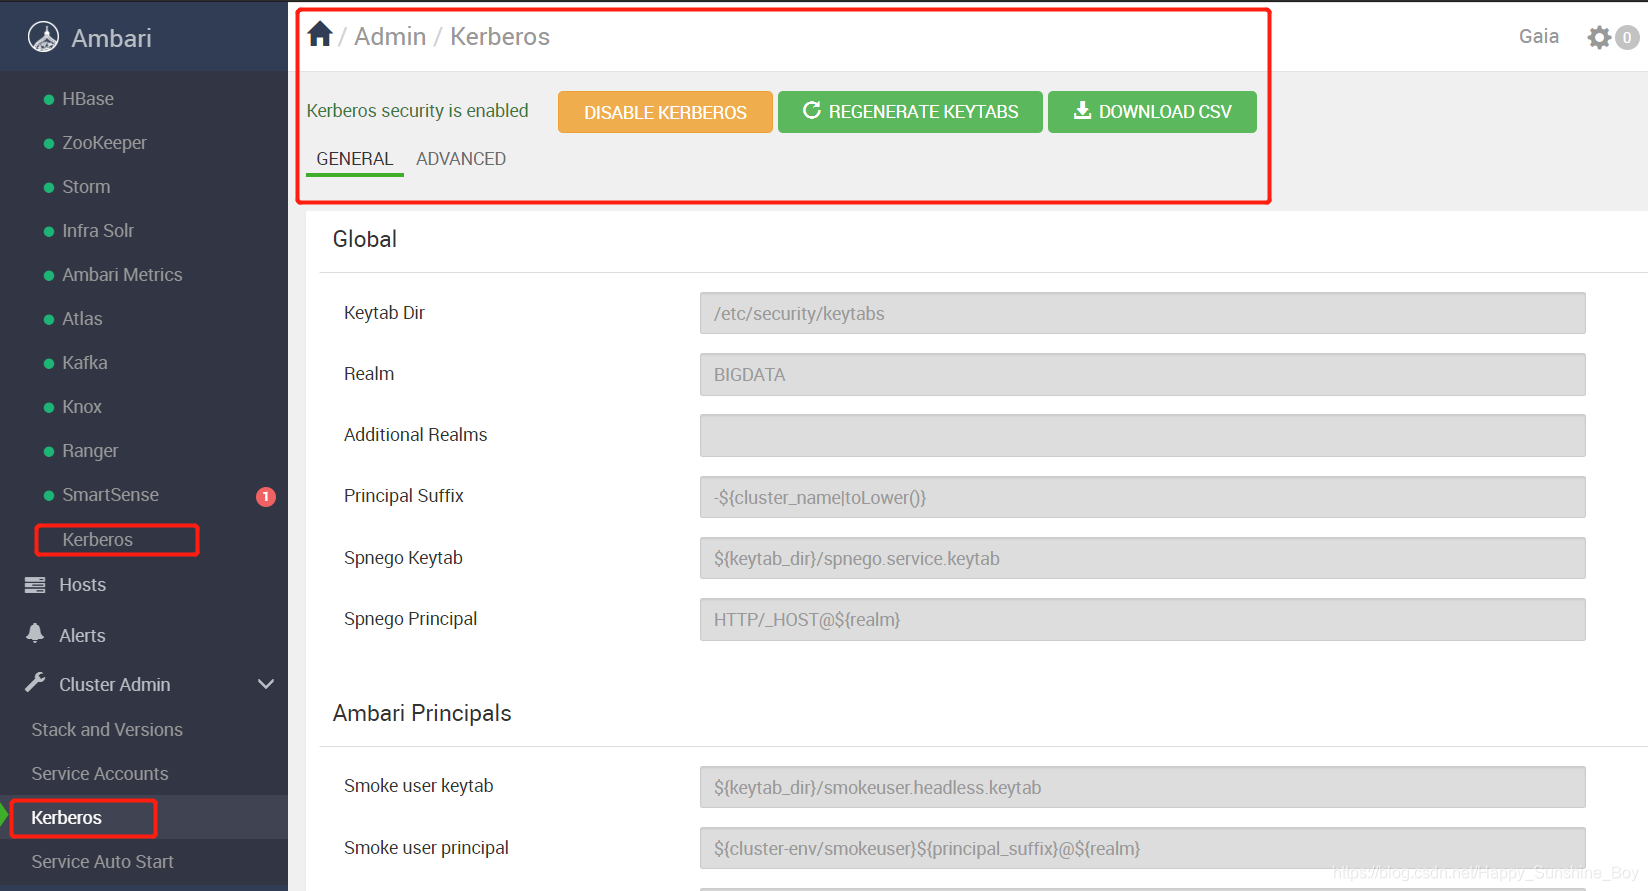Switch to the GENERAL tab
1648x891 pixels.
click(355, 159)
